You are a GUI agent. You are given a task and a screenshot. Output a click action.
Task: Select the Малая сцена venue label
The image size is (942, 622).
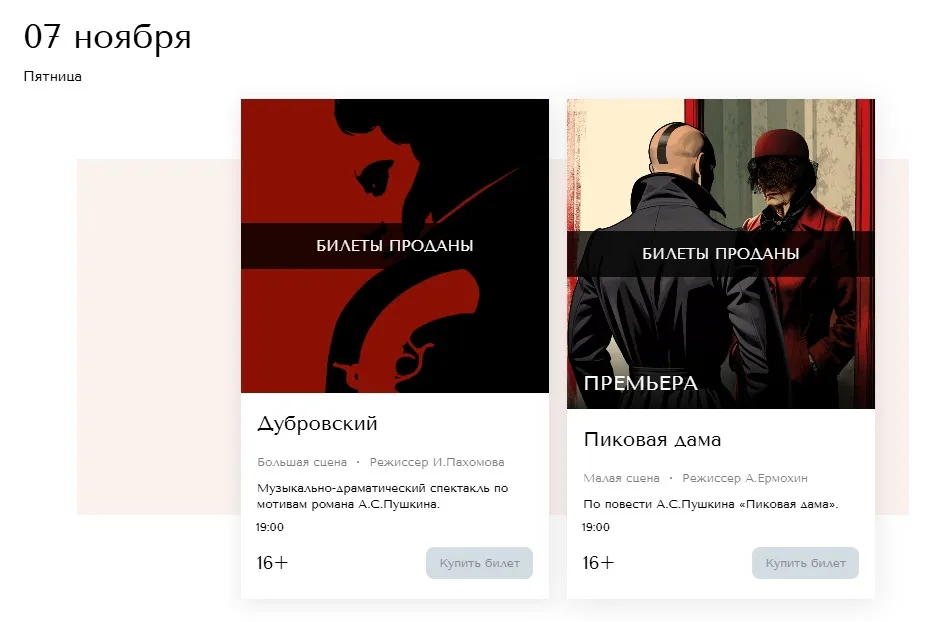point(621,478)
